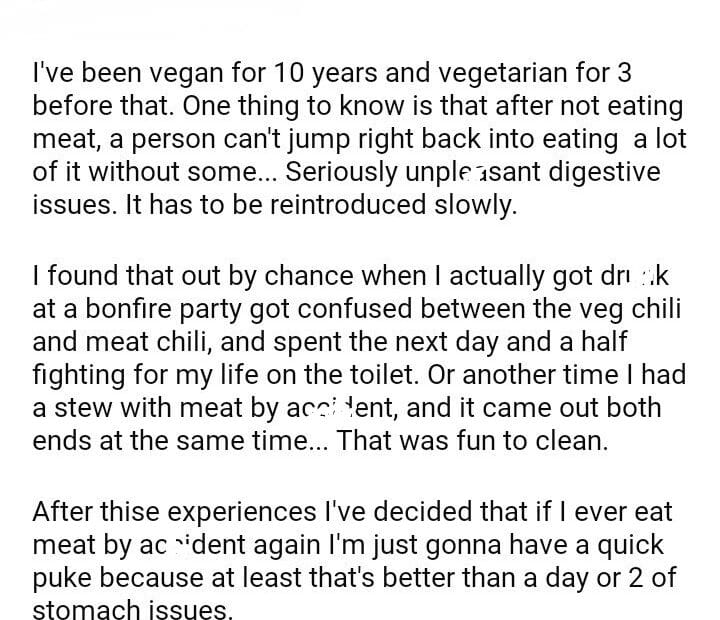Click the word "puke"
Image resolution: width=720 pixels, height=620 pixels.
(68, 578)
